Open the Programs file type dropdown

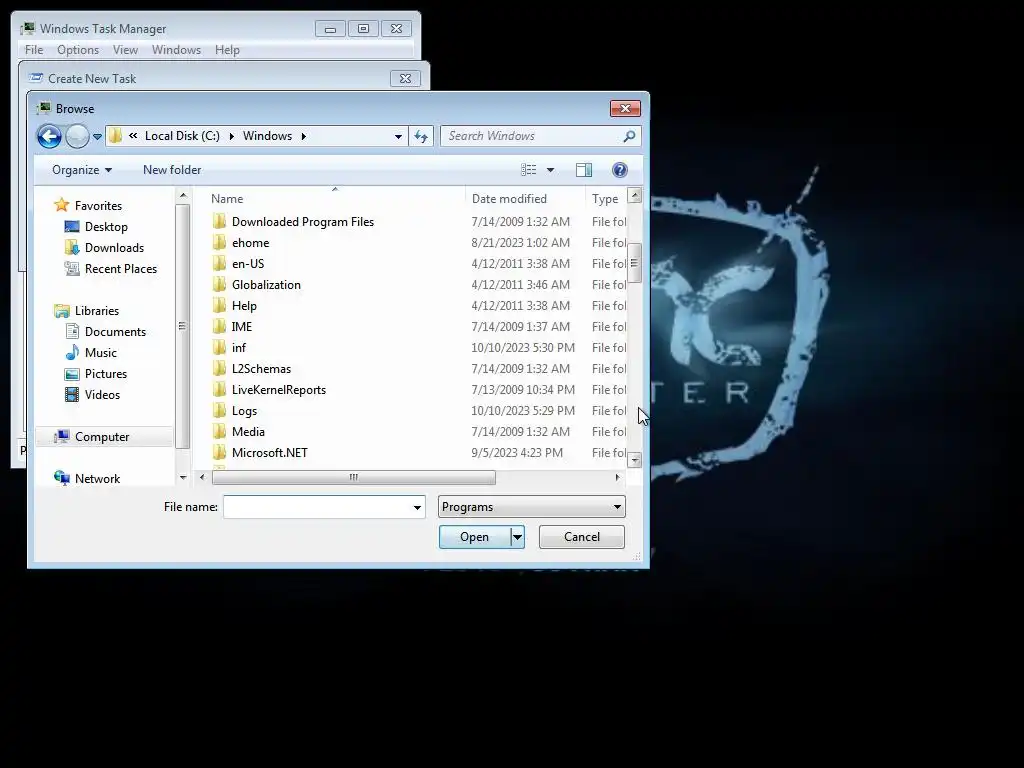click(x=532, y=507)
